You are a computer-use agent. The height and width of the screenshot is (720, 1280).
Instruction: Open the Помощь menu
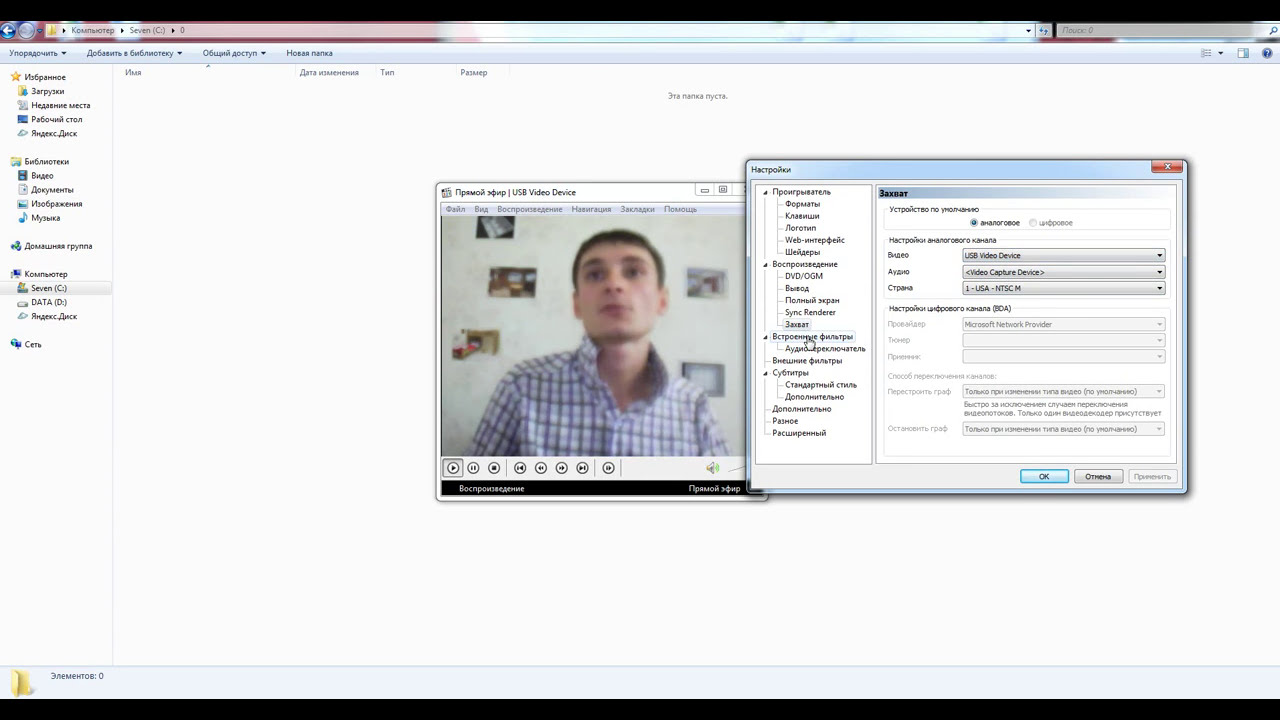click(x=680, y=209)
